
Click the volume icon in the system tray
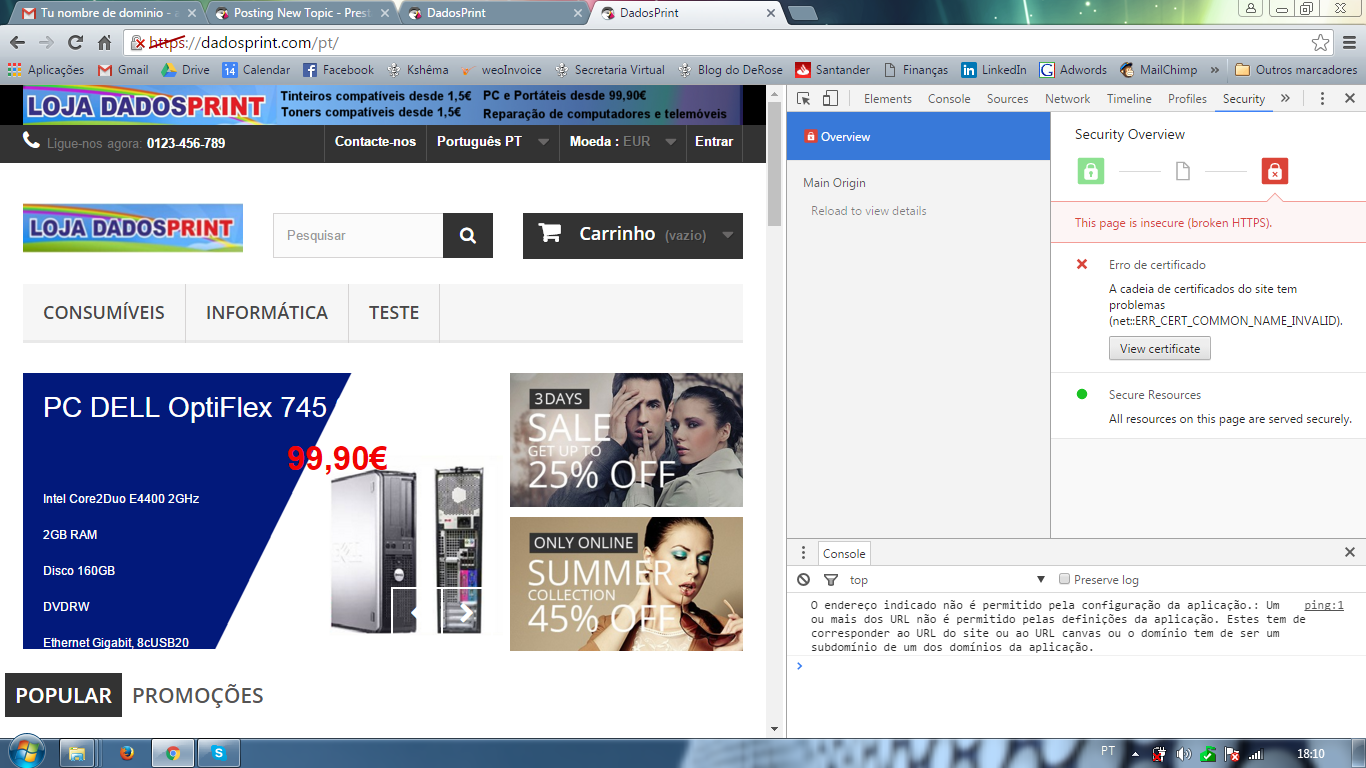pyautogui.click(x=1184, y=753)
